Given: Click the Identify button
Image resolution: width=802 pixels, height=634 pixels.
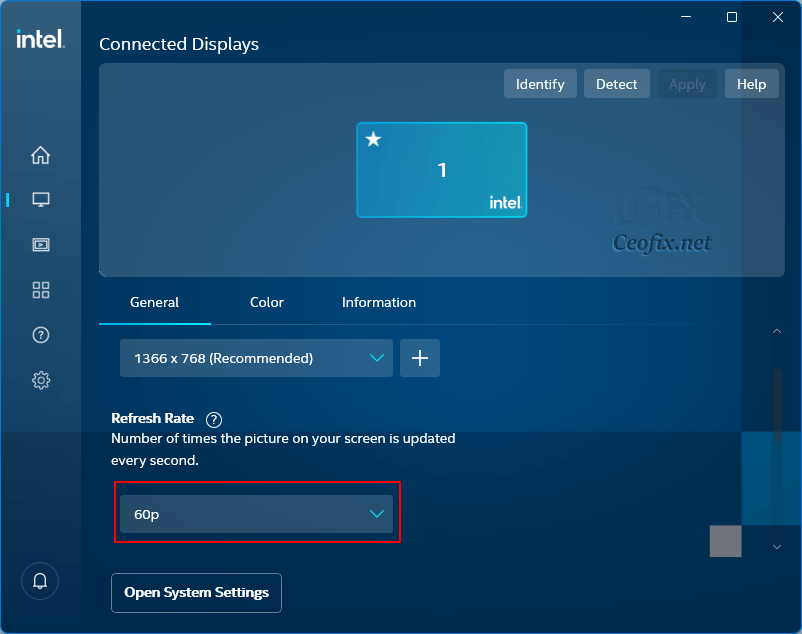Looking at the screenshot, I should pos(540,84).
